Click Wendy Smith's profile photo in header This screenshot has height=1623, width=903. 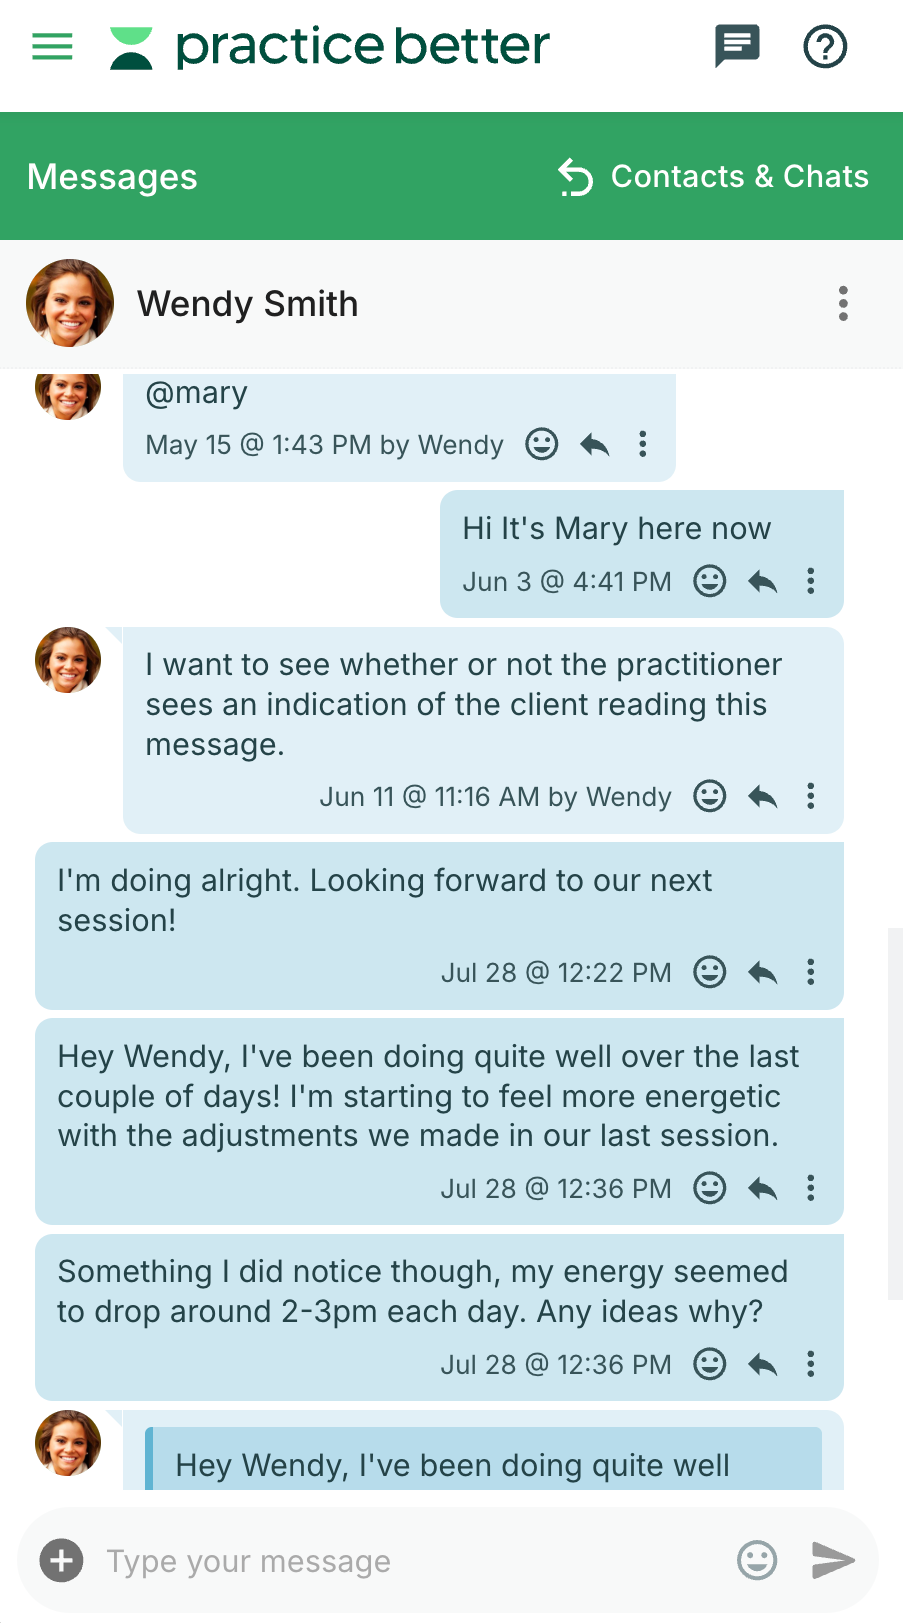pyautogui.click(x=70, y=303)
